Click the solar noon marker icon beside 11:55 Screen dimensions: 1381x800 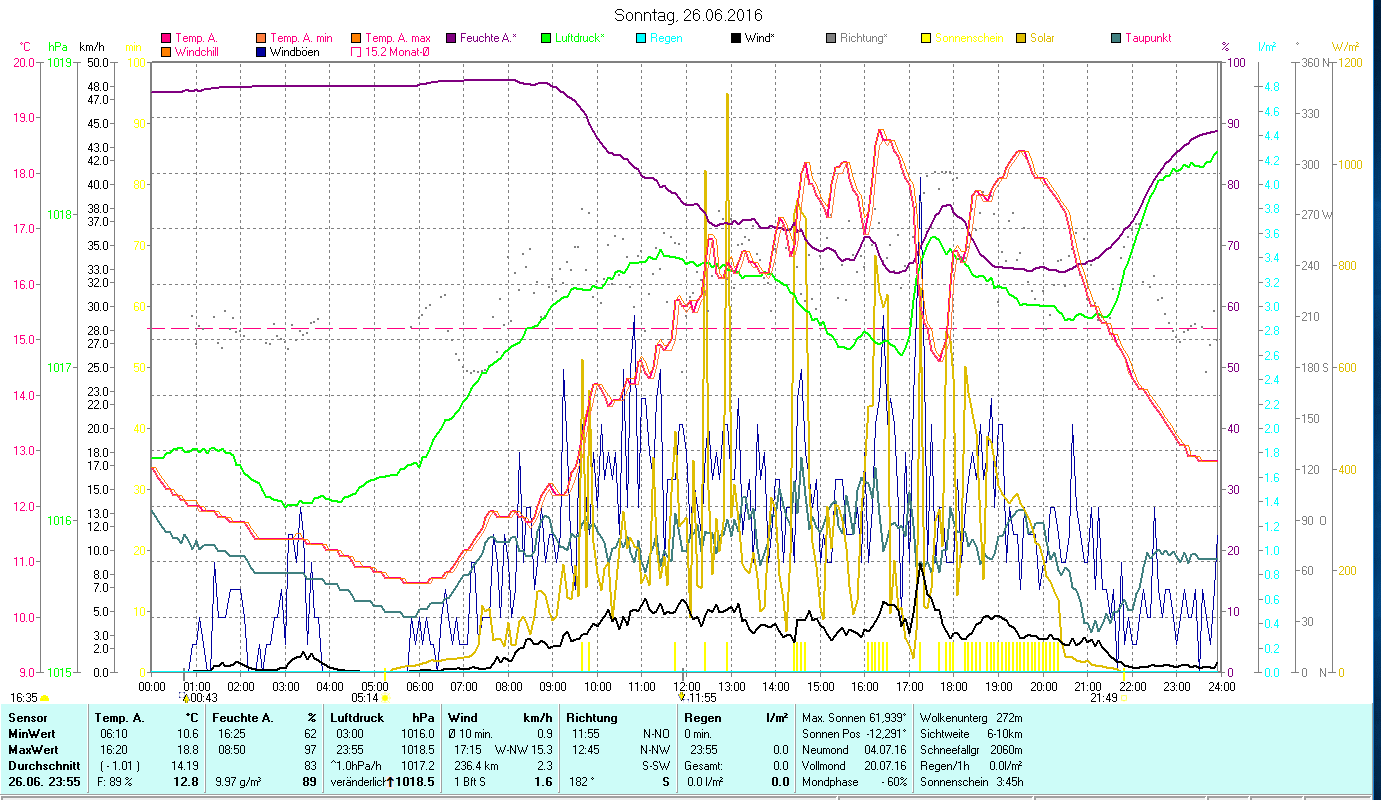(x=682, y=697)
